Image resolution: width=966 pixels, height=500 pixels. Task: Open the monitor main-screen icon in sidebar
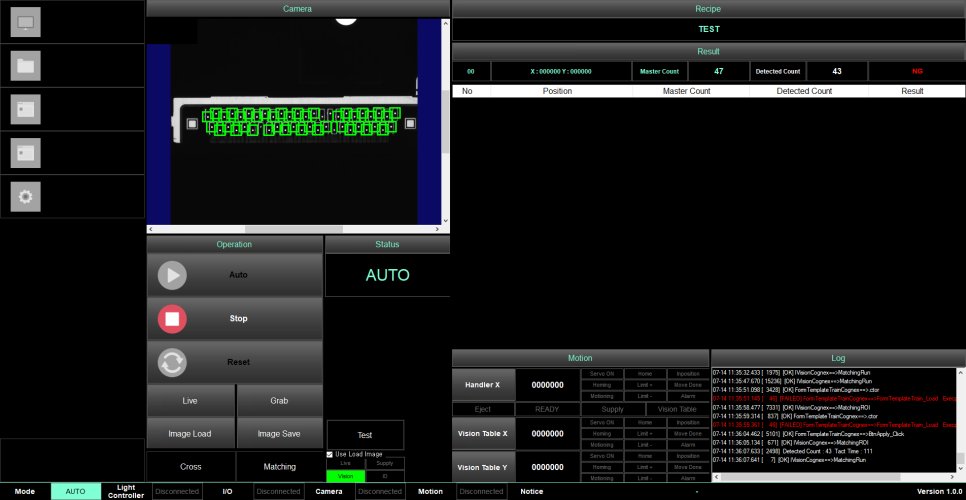click(x=26, y=22)
